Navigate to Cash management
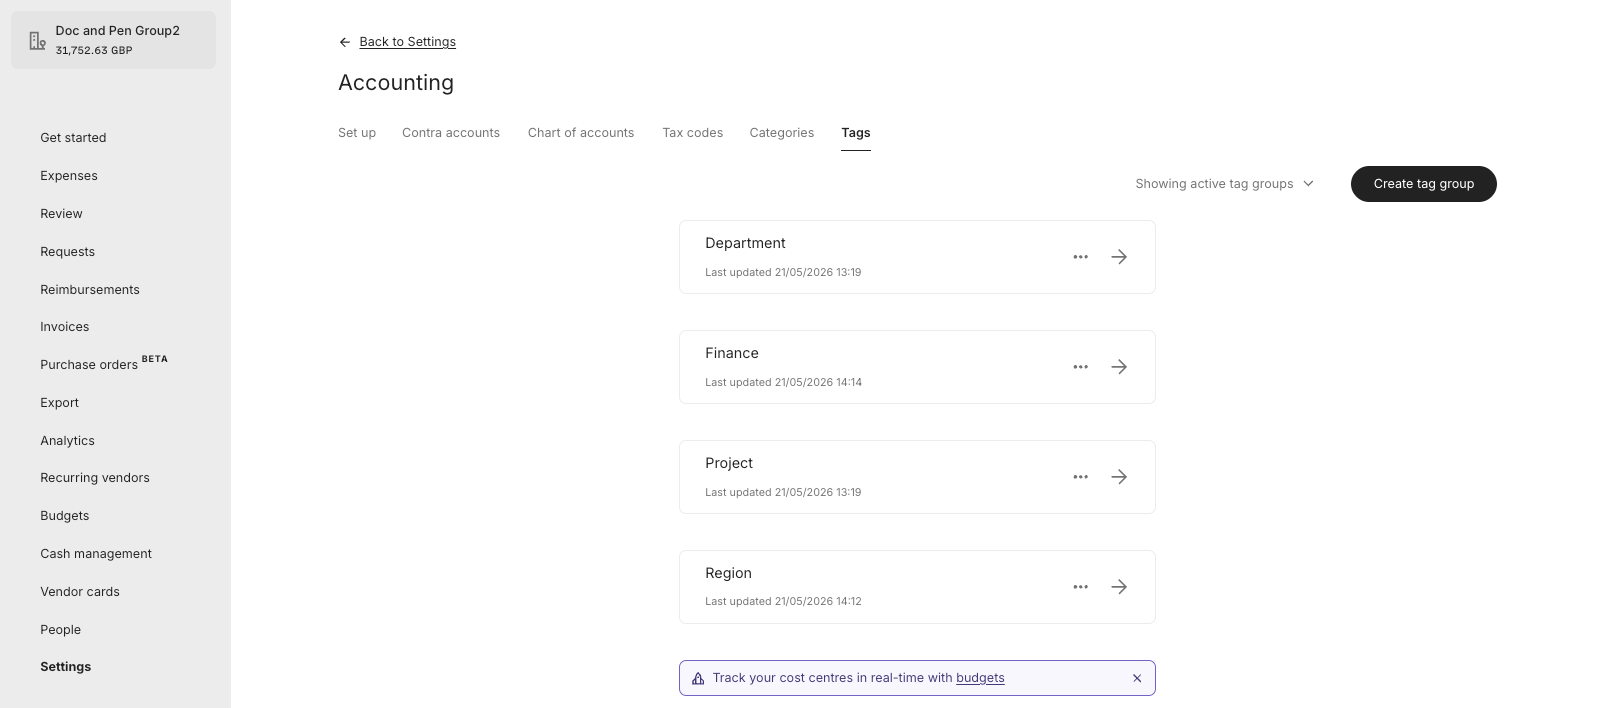 [96, 554]
